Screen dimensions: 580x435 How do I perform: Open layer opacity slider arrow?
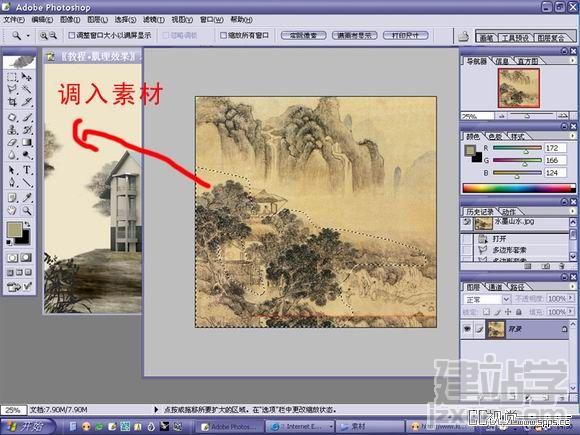tap(571, 298)
